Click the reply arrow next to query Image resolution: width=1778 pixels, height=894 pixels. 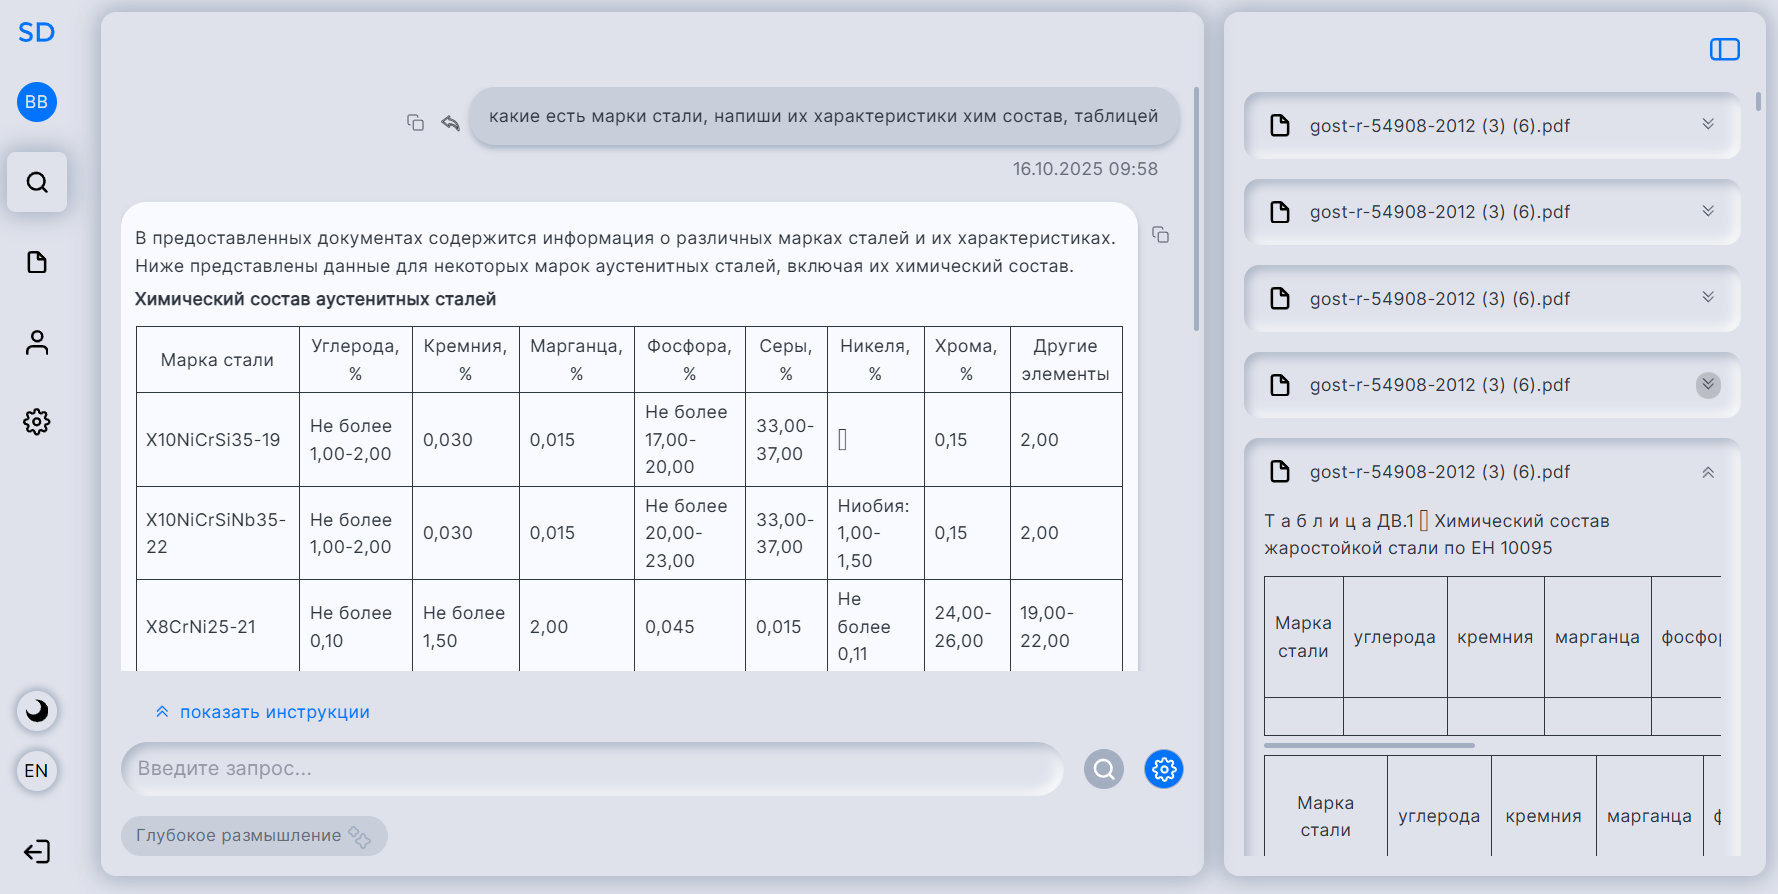click(451, 122)
